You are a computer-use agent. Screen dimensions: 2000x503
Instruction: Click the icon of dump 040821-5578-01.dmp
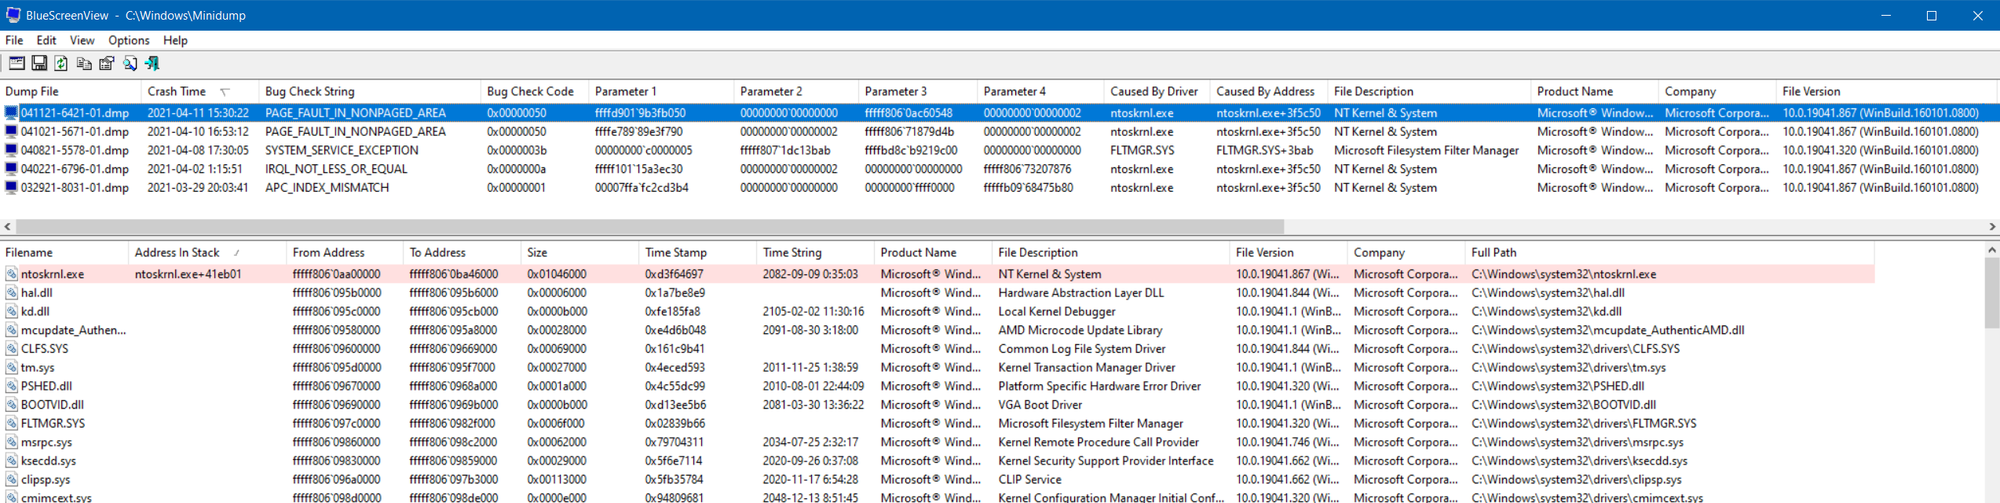point(12,150)
